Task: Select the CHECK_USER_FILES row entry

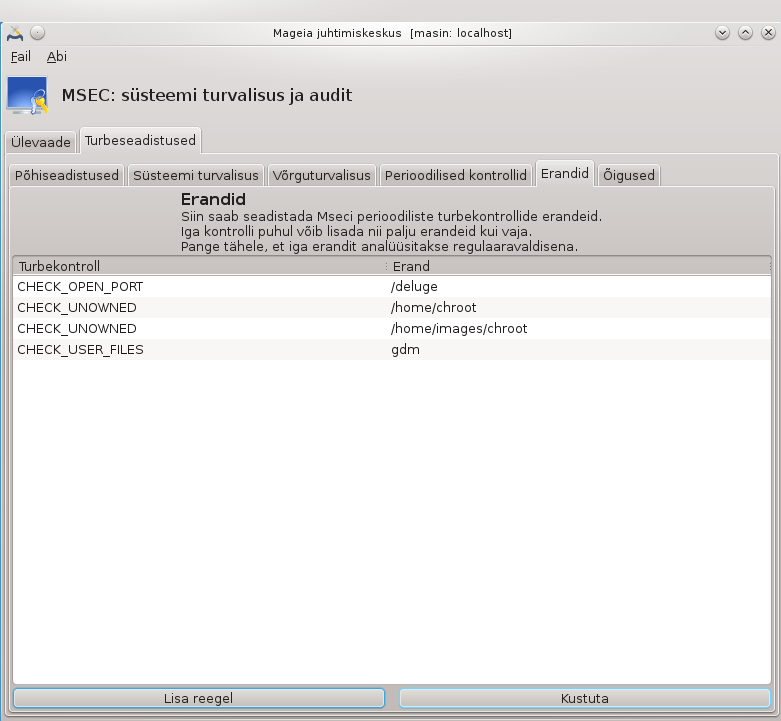Action: pos(80,350)
